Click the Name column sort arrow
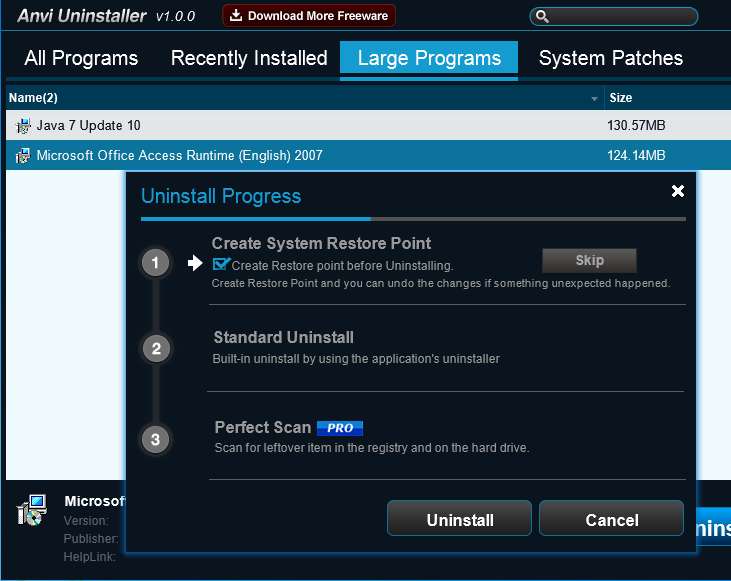731x581 pixels. coord(594,98)
